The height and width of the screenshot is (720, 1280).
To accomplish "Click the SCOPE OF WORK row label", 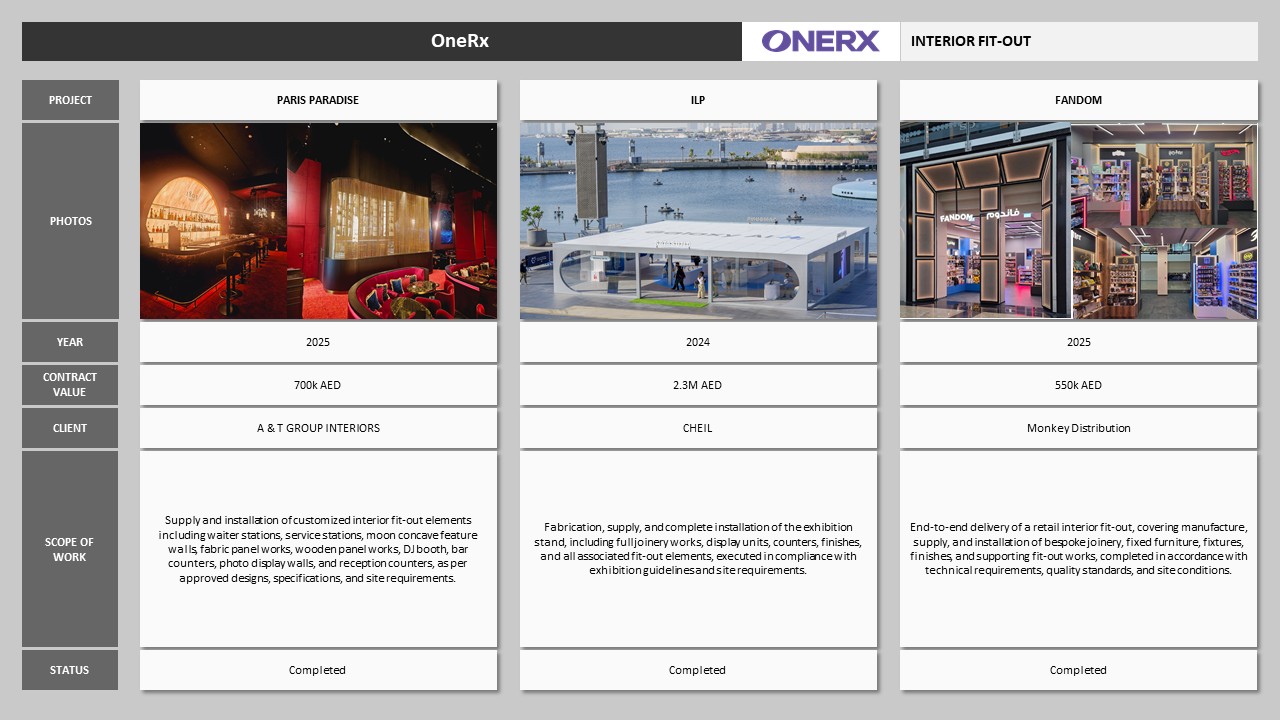I will pyautogui.click(x=70, y=549).
